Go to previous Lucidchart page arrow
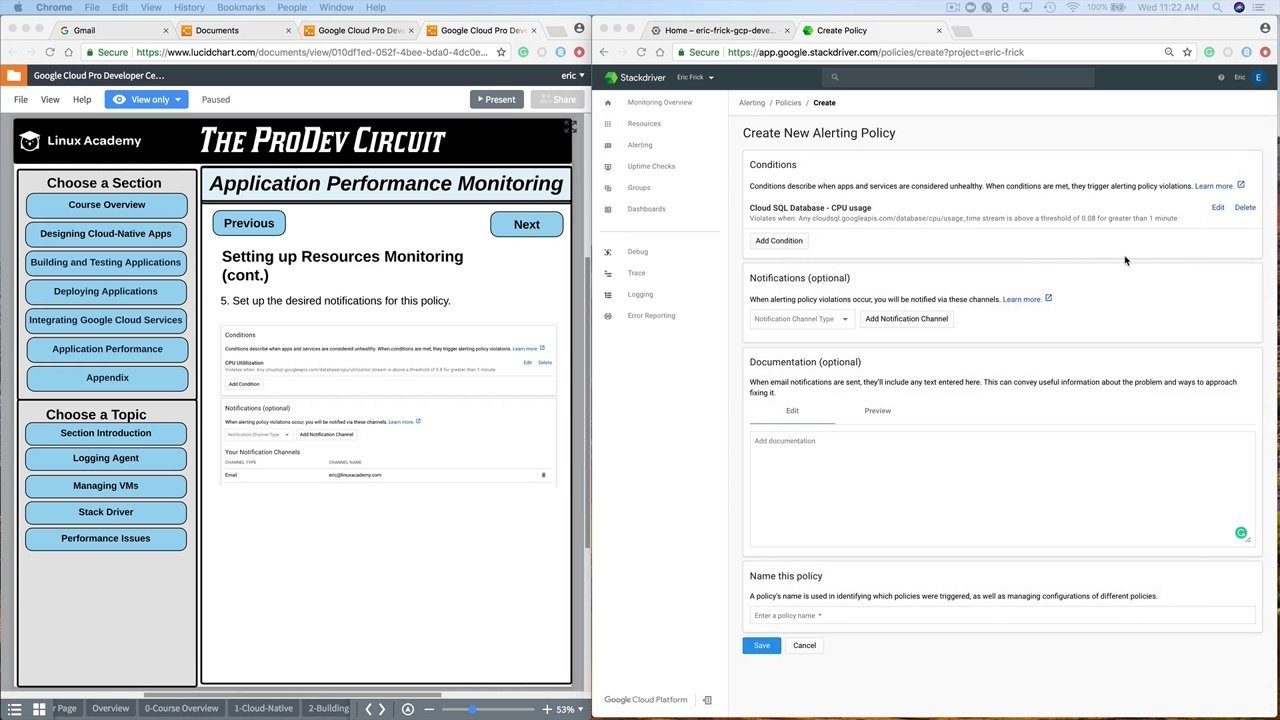The image size is (1280, 720). pyautogui.click(x=368, y=709)
